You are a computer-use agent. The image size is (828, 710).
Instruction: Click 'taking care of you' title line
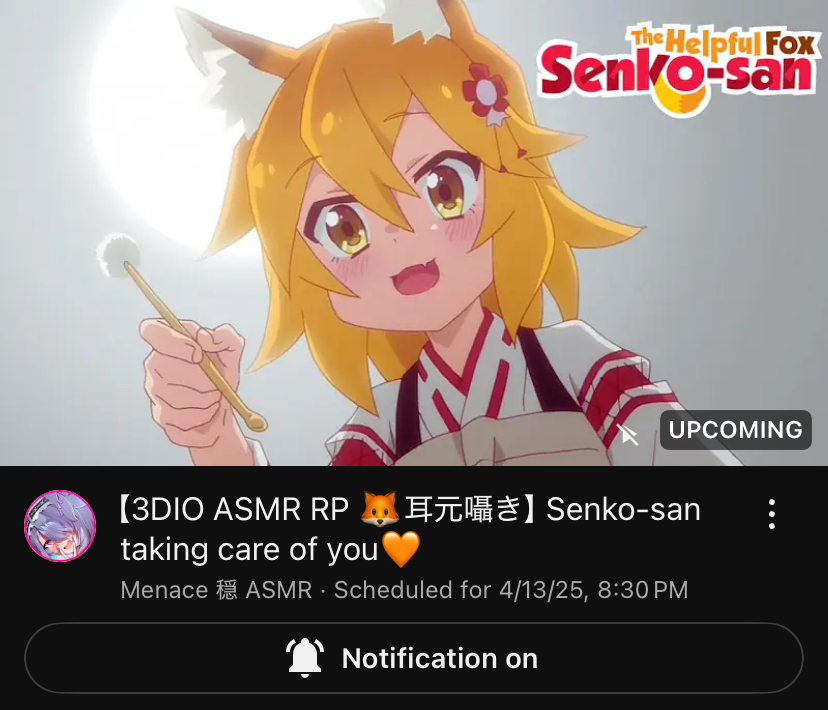249,550
